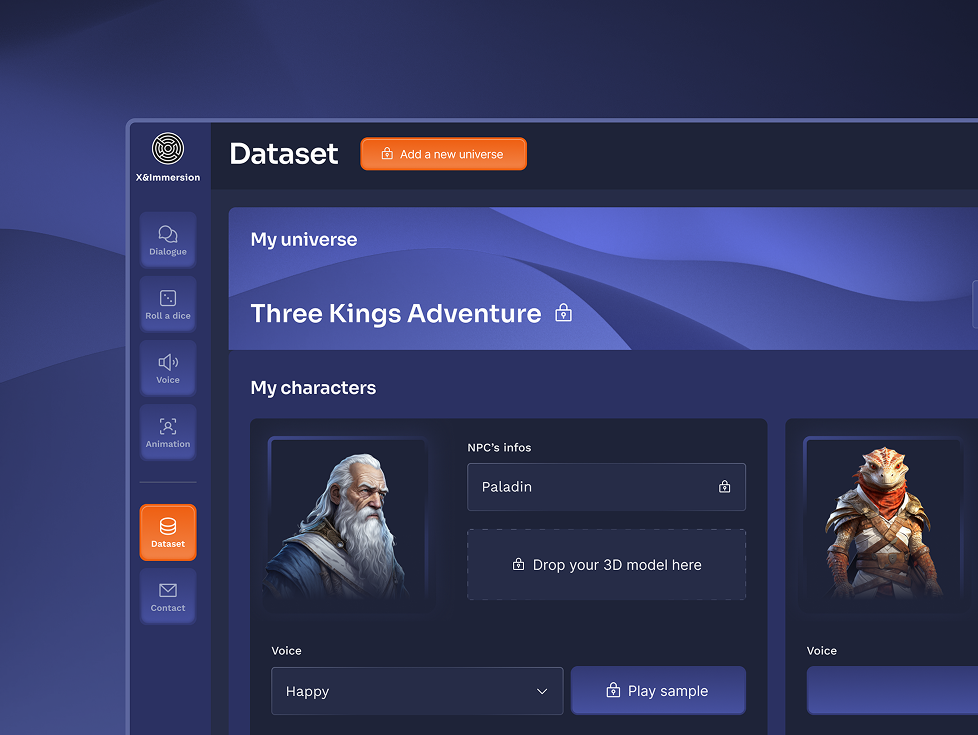978x735 pixels.
Task: Select the lizard warrior character portrait
Action: [x=884, y=519]
